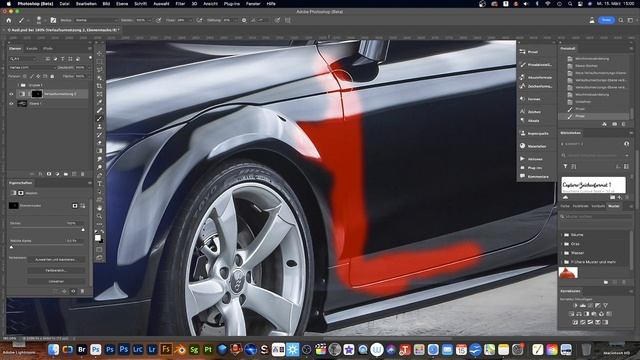Delete layer with Layers panel trash icon
Image resolution: width=640 pixels, height=360 pixels.
point(82,174)
